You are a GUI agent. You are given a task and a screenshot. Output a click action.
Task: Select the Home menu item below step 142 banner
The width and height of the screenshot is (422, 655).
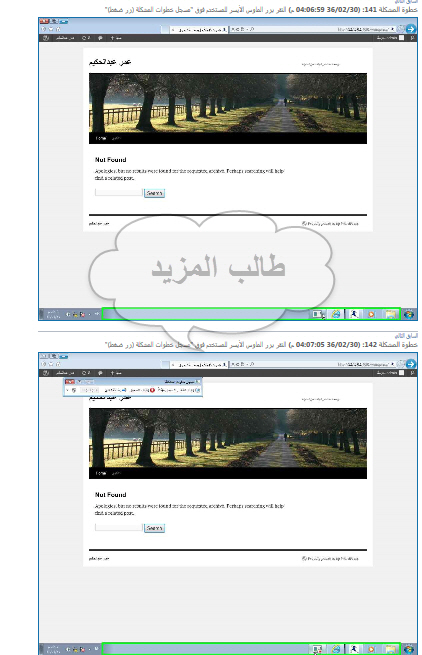tap(101, 473)
